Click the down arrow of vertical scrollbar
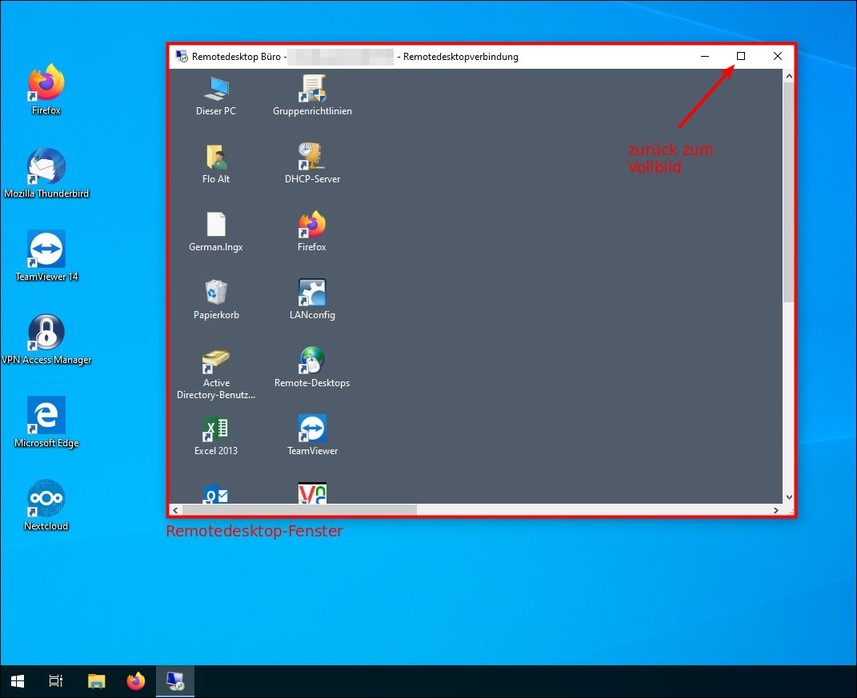857x698 pixels. click(788, 497)
